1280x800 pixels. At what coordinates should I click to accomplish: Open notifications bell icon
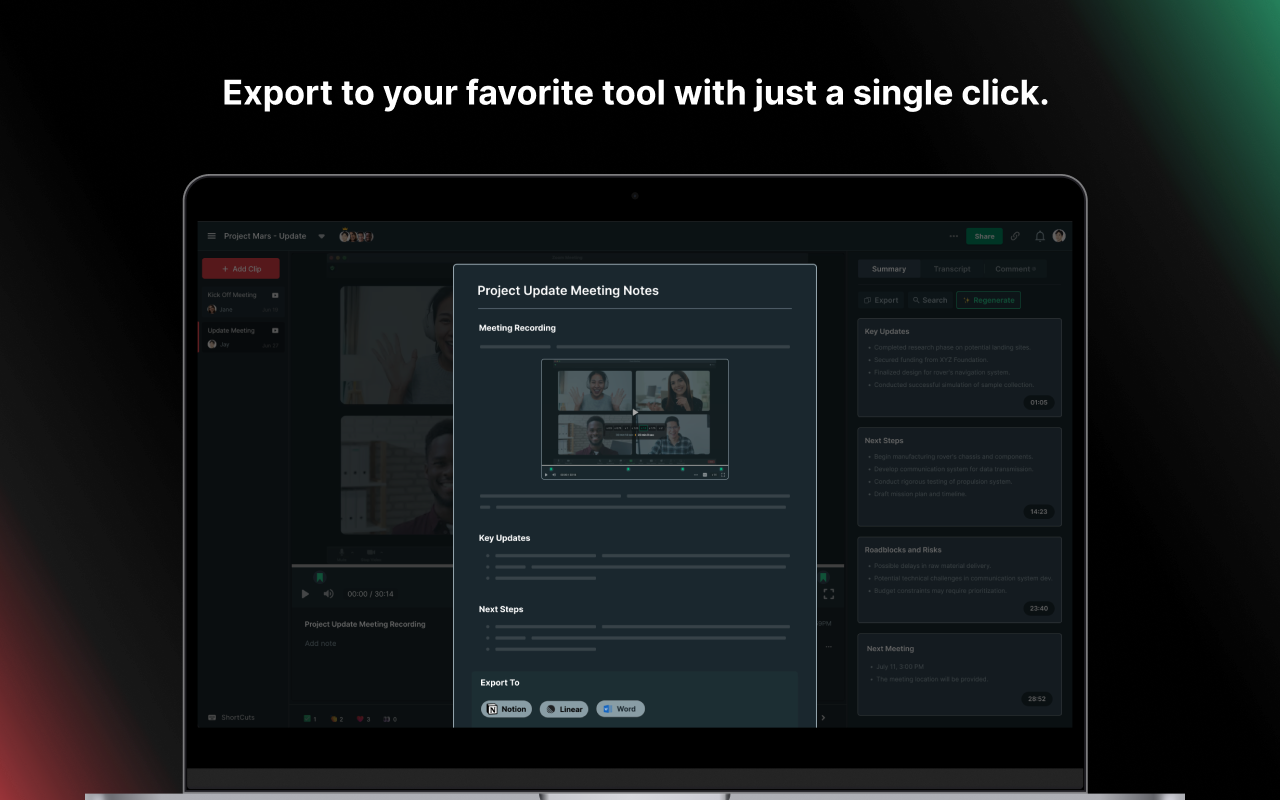click(x=1040, y=236)
